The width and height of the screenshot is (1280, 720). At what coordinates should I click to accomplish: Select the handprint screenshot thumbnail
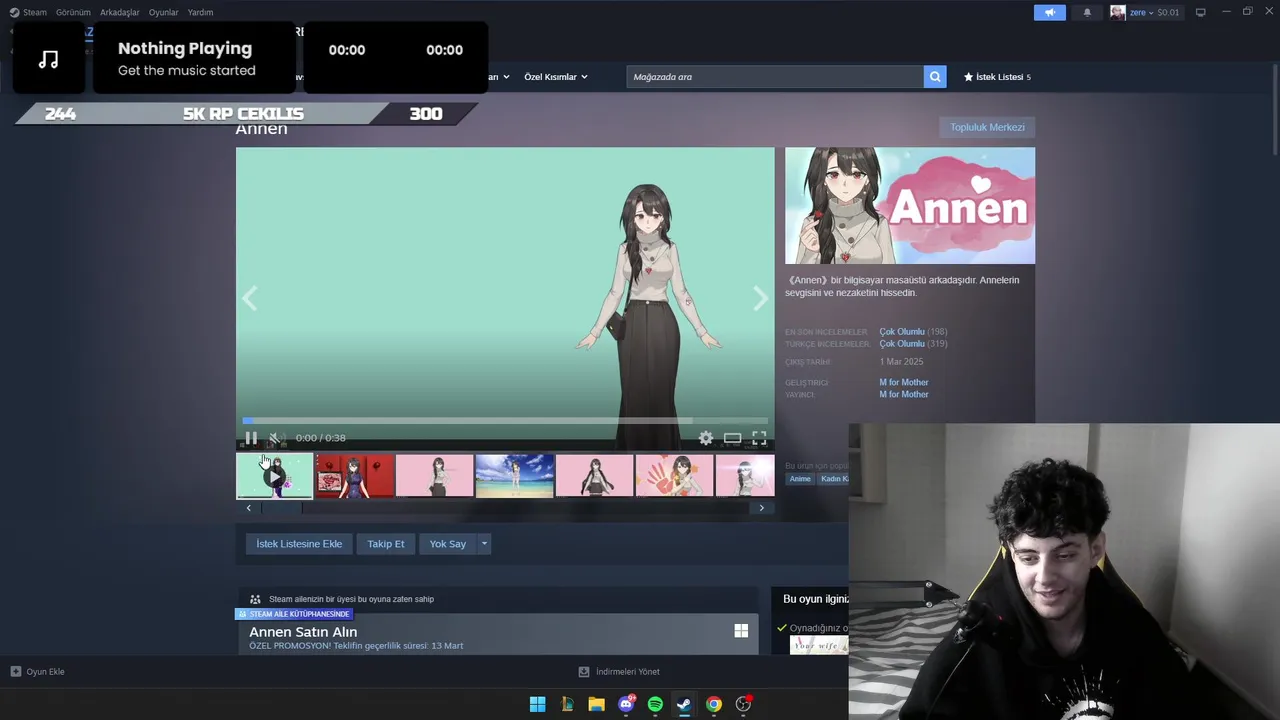675,476
